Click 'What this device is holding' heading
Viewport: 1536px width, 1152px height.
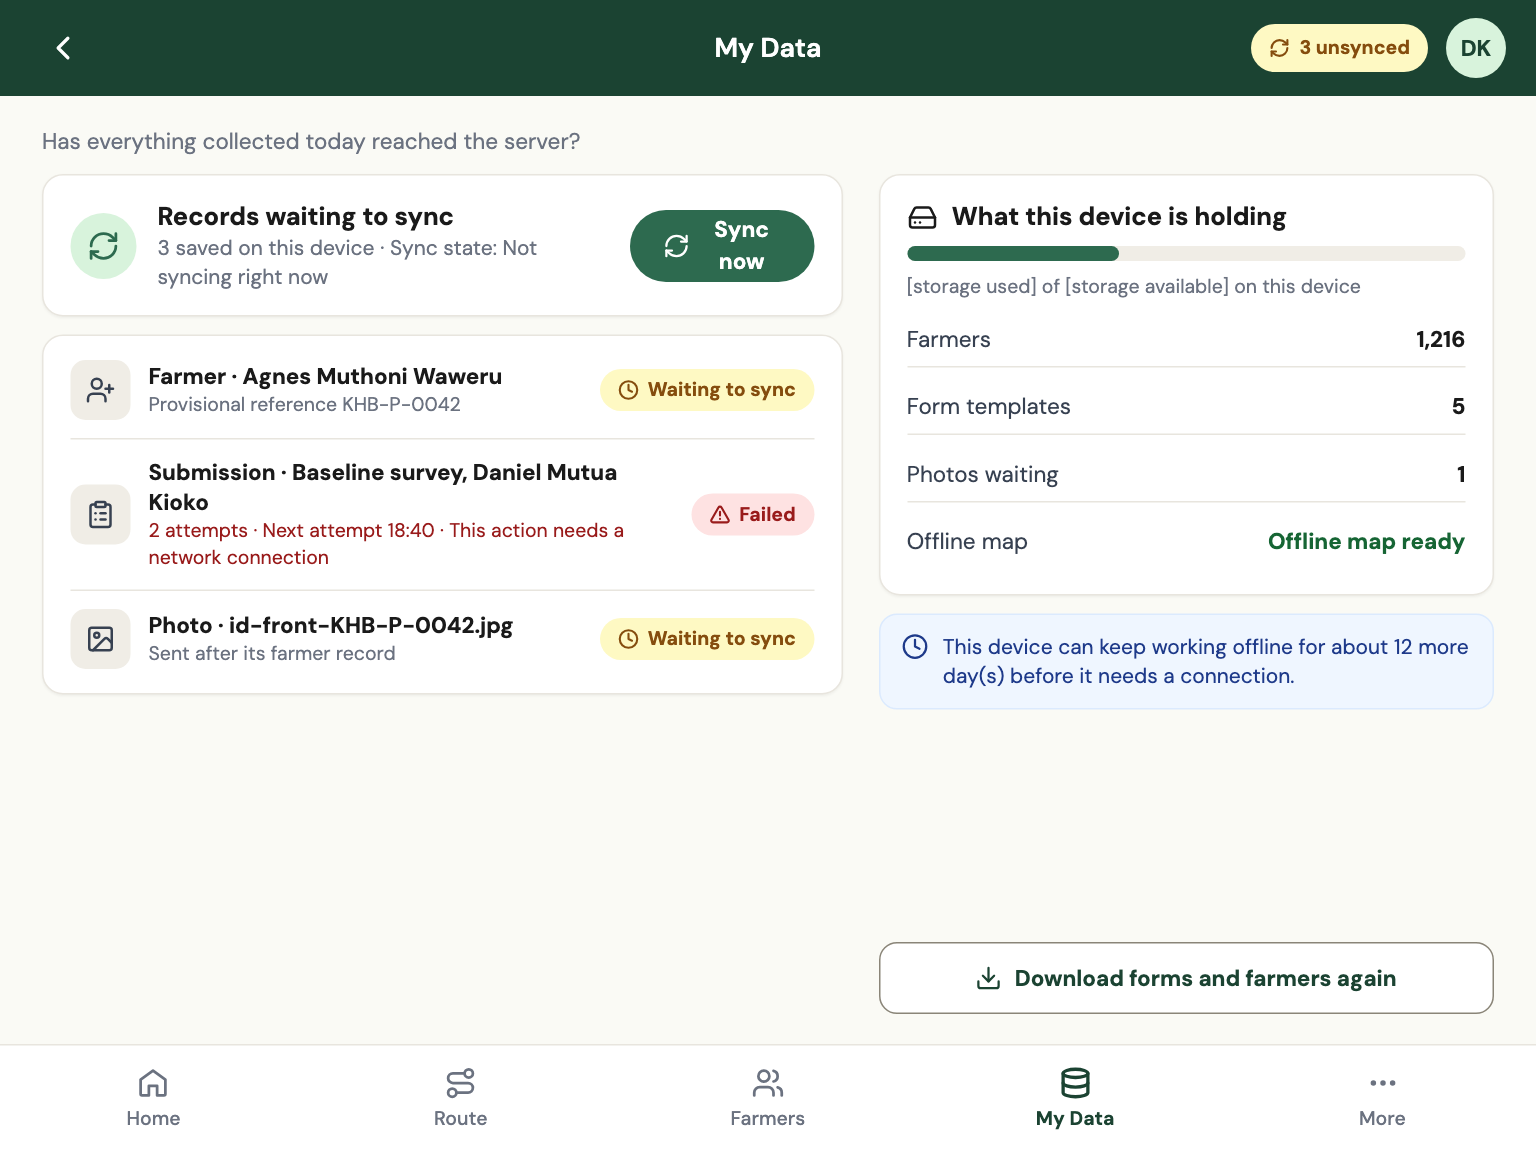click(x=1119, y=217)
